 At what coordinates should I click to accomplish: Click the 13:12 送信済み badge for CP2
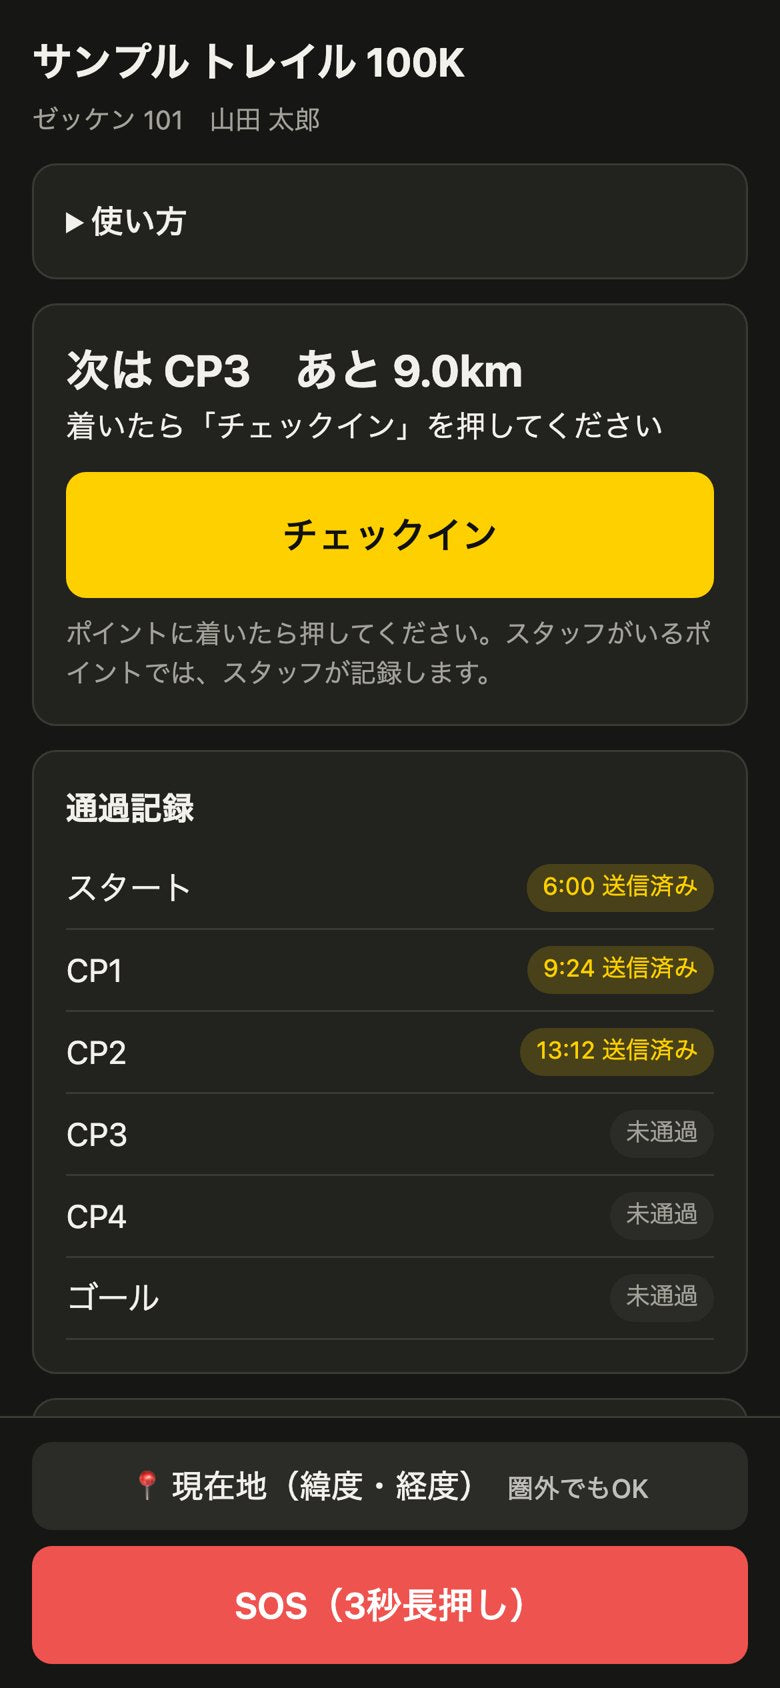point(617,1051)
